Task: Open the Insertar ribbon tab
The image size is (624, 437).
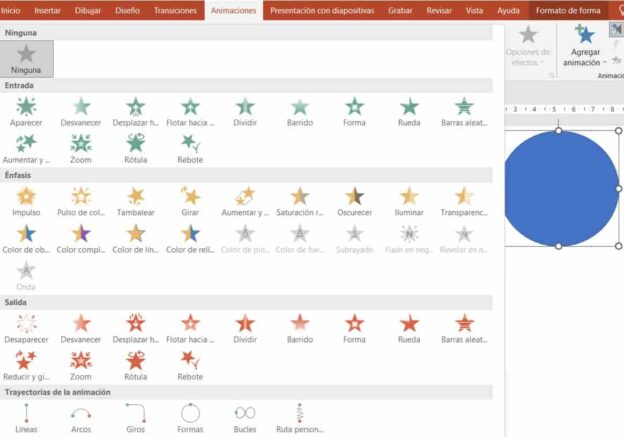Action: click(47, 10)
